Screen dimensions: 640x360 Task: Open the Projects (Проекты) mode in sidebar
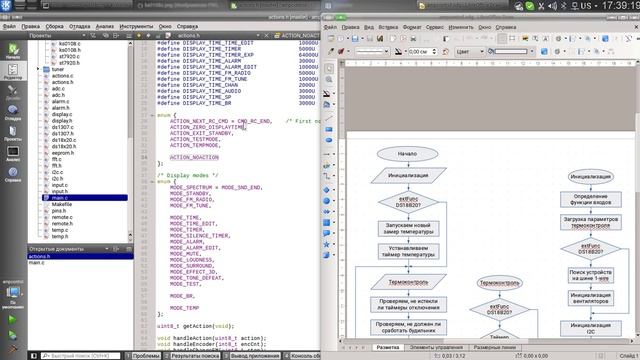(13, 133)
